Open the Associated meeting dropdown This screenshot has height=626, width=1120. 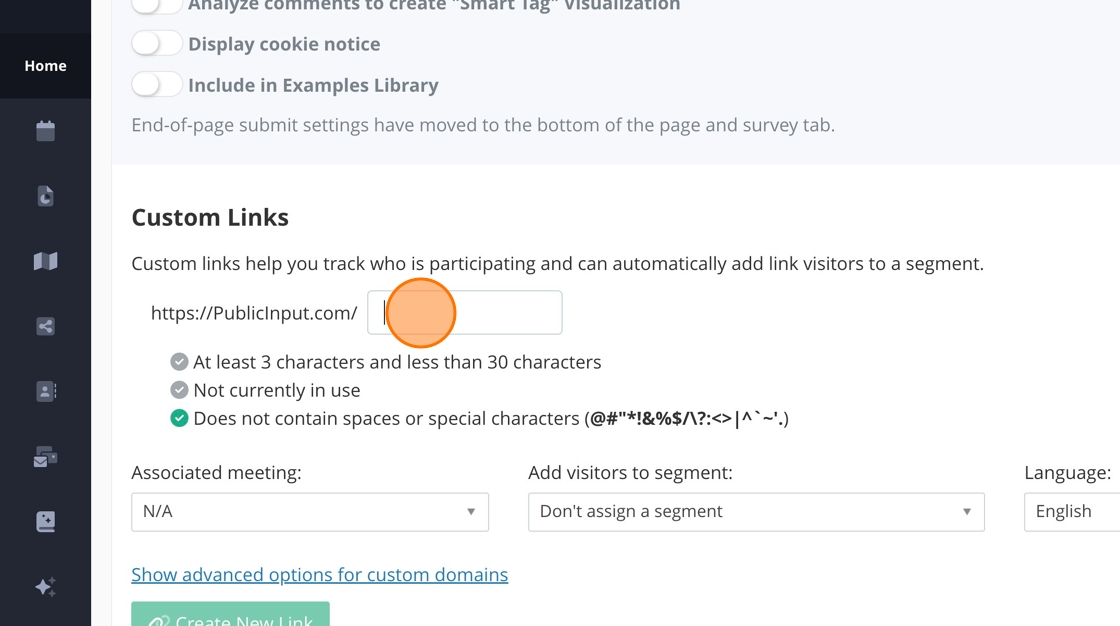310,512
